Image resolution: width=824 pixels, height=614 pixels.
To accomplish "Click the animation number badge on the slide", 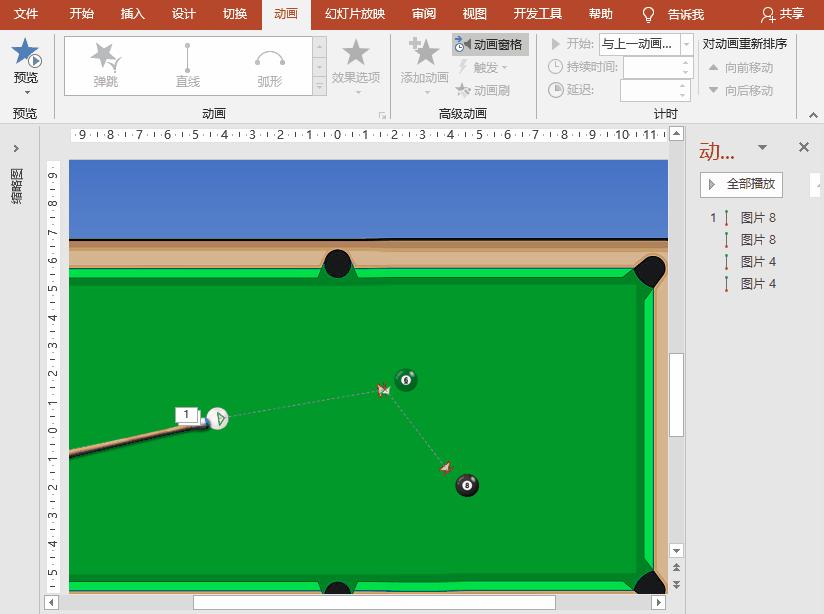I will point(187,412).
